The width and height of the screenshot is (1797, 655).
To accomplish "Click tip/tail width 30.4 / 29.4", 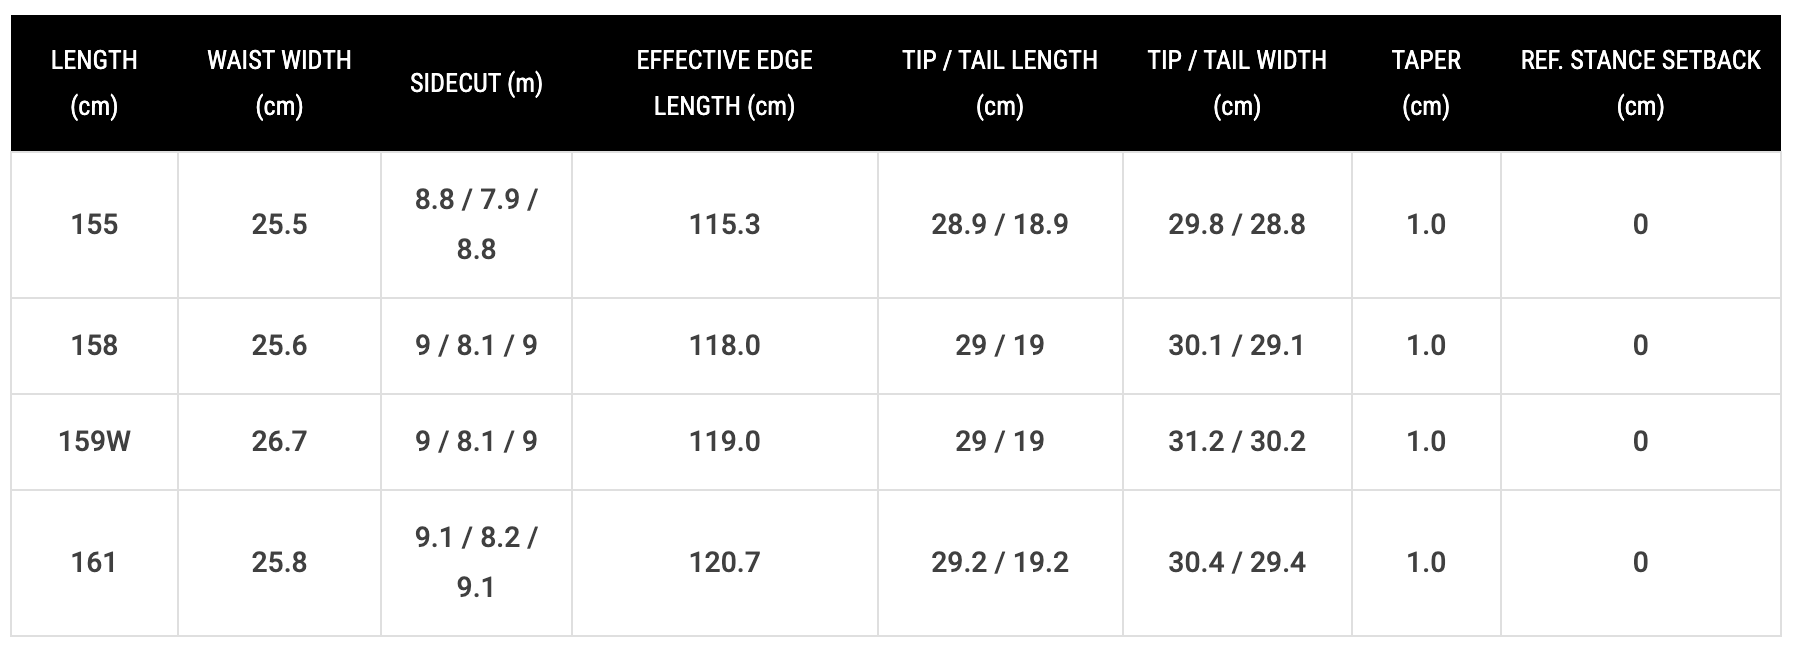I will click(x=1237, y=562).
